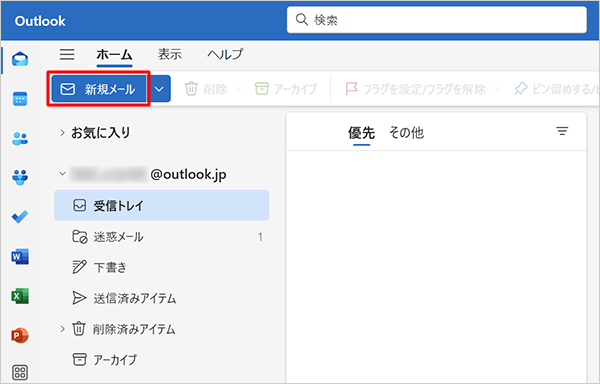Image resolution: width=600 pixels, height=384 pixels.
Task: Click the ピン留めする pin button
Action: (x=557, y=89)
